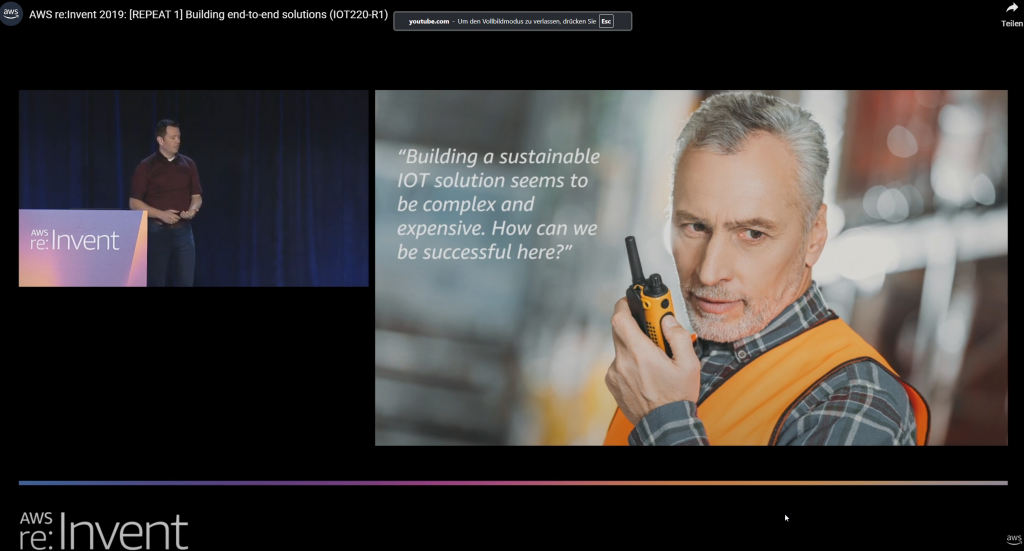1024x551 pixels.
Task: Click the AWS watermark in bottom-right corner
Action: pyautogui.click(x=1013, y=540)
